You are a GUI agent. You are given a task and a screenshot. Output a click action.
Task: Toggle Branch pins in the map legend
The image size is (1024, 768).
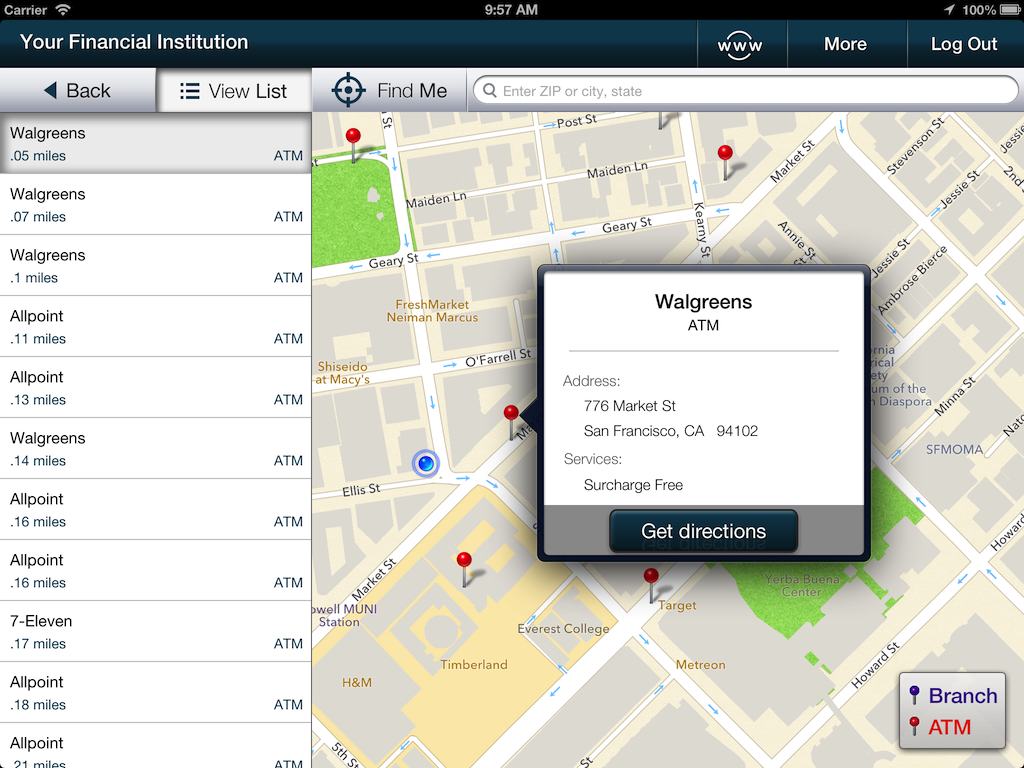click(x=952, y=695)
